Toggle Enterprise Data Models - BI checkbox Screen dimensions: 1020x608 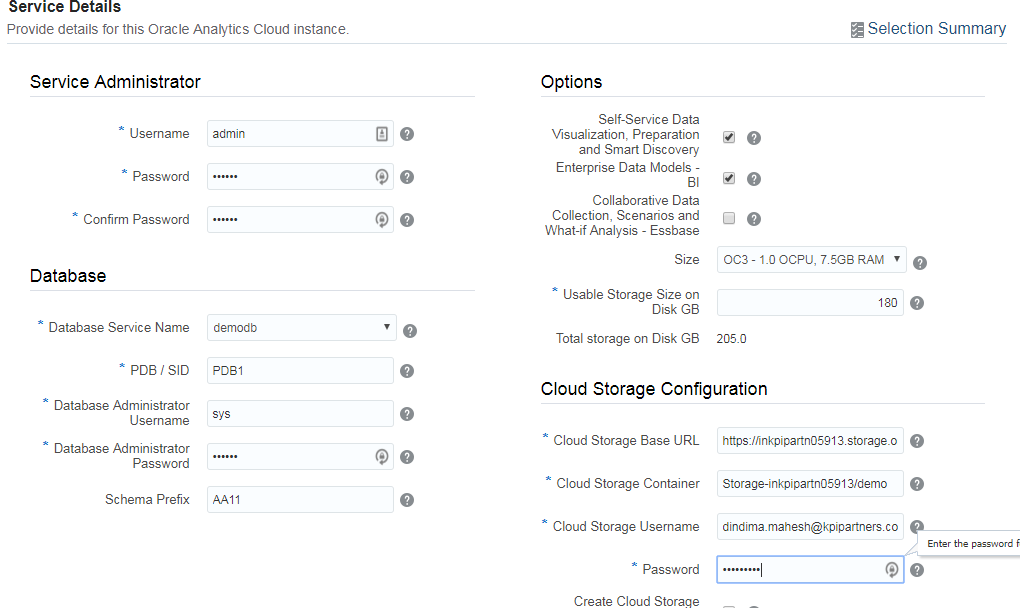pos(729,178)
